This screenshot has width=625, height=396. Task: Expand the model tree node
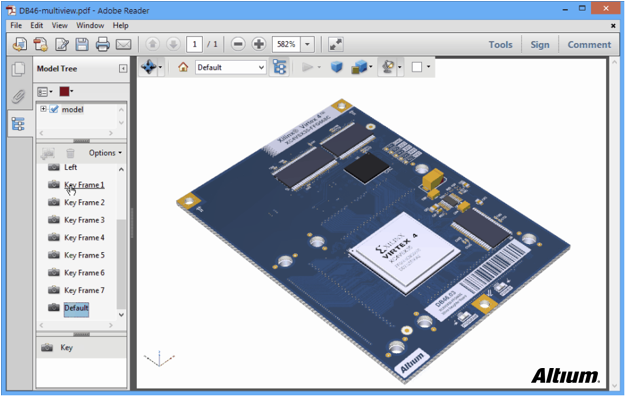[43, 109]
